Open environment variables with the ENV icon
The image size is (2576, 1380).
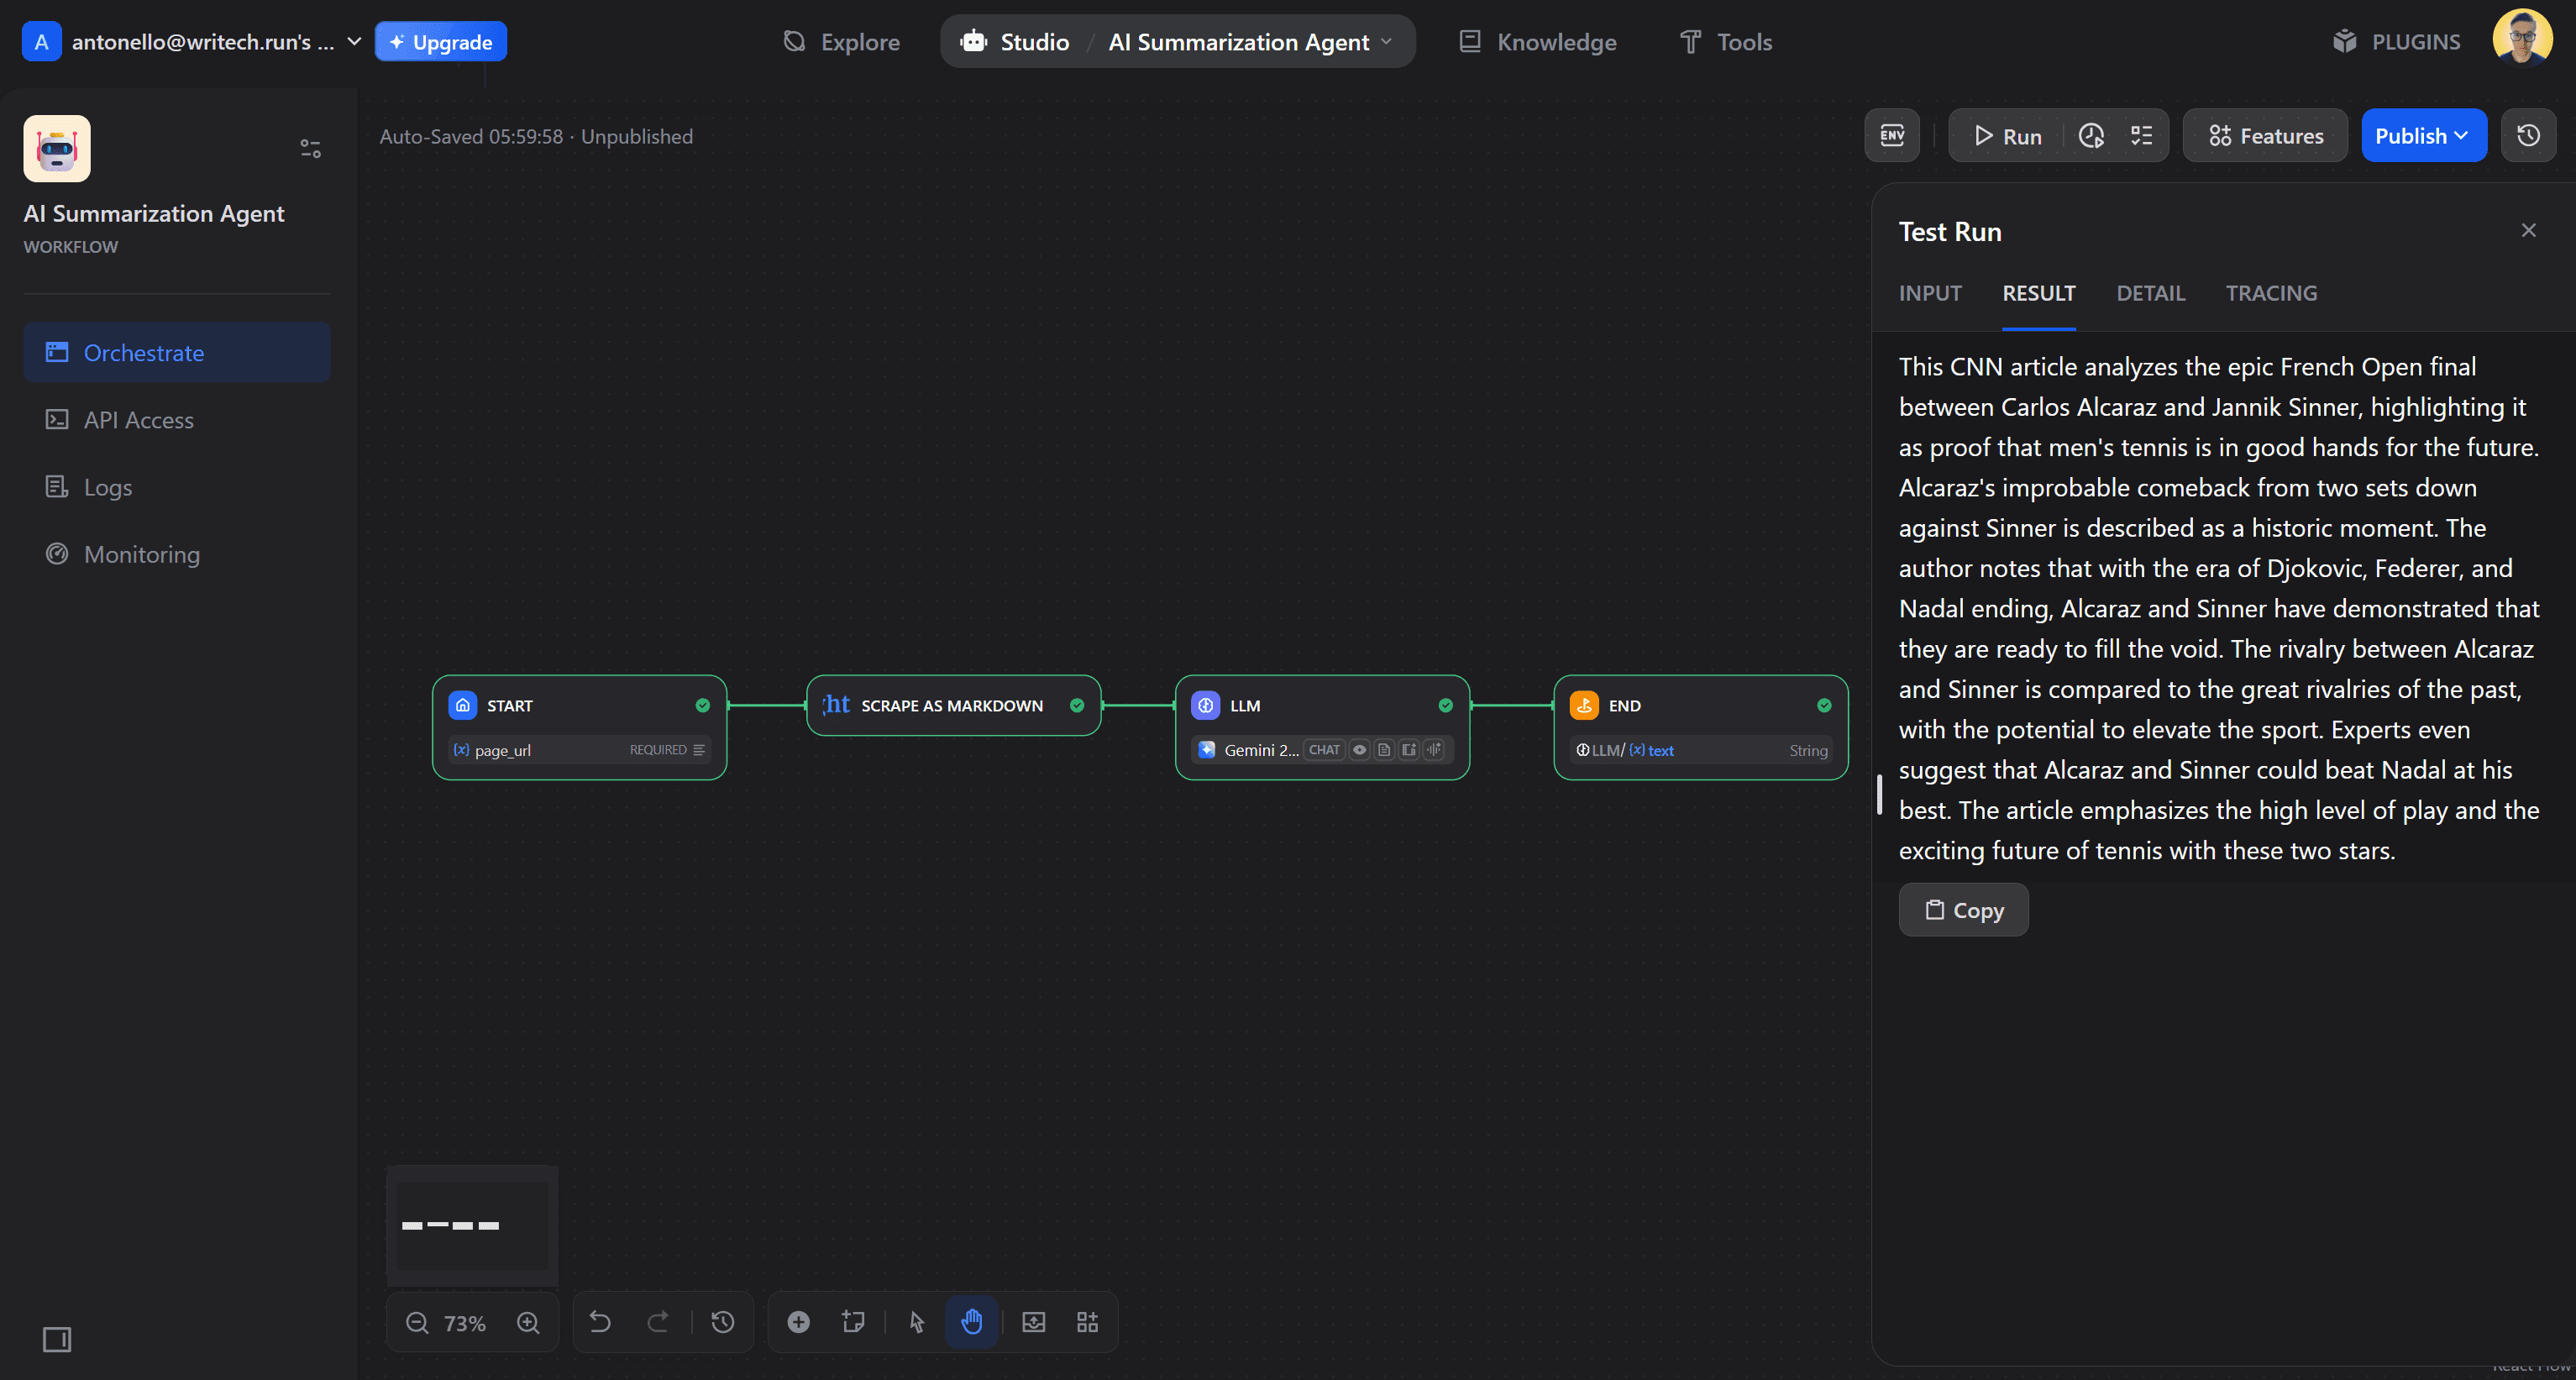click(1891, 135)
